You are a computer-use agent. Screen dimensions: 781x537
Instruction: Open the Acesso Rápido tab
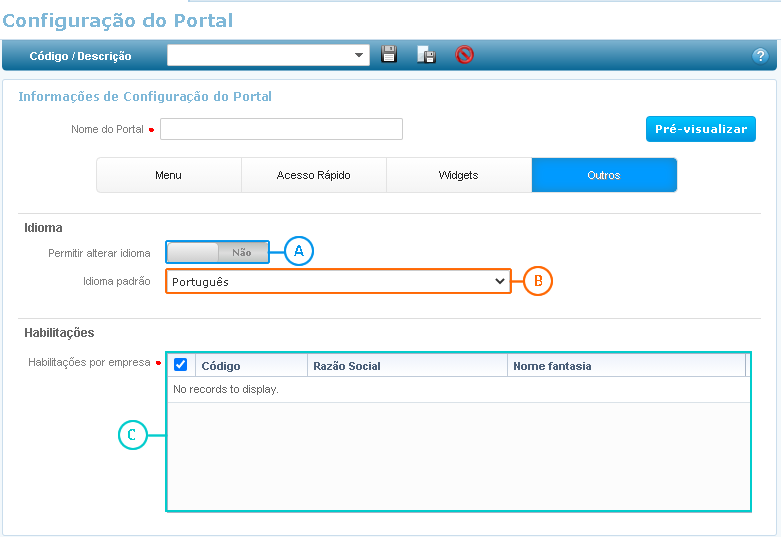pyautogui.click(x=314, y=175)
